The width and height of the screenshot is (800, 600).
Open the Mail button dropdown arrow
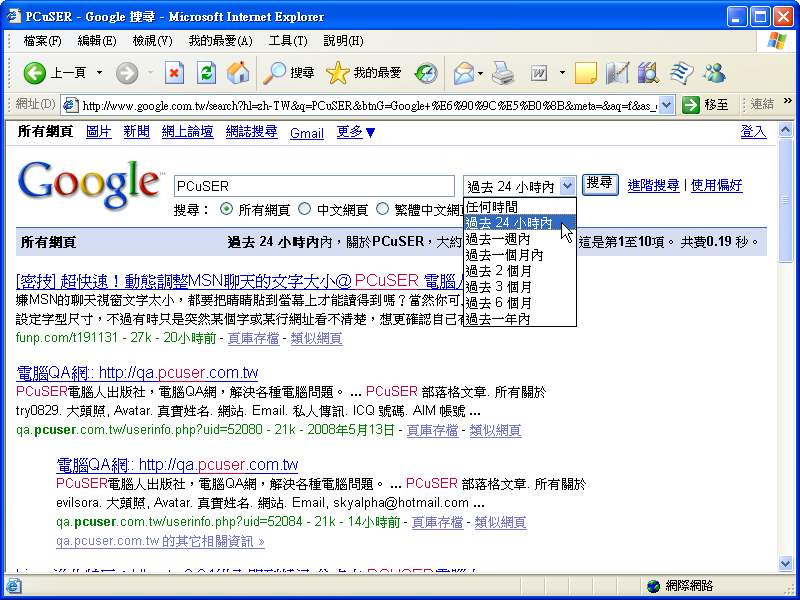(x=481, y=73)
